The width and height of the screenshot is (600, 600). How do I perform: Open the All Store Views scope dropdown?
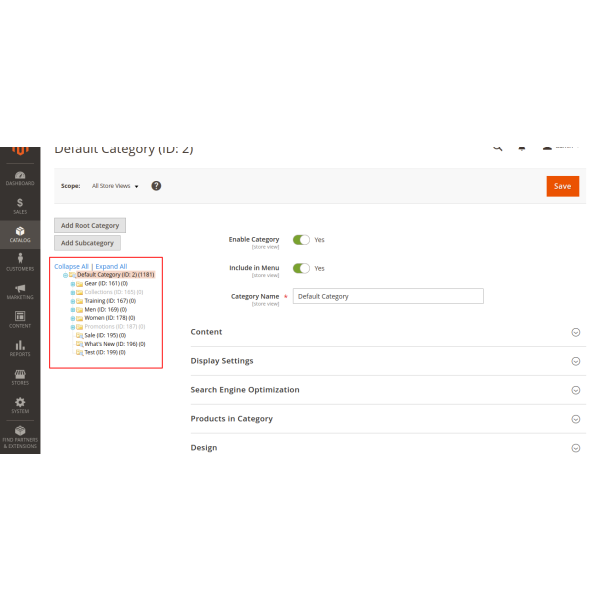point(115,186)
